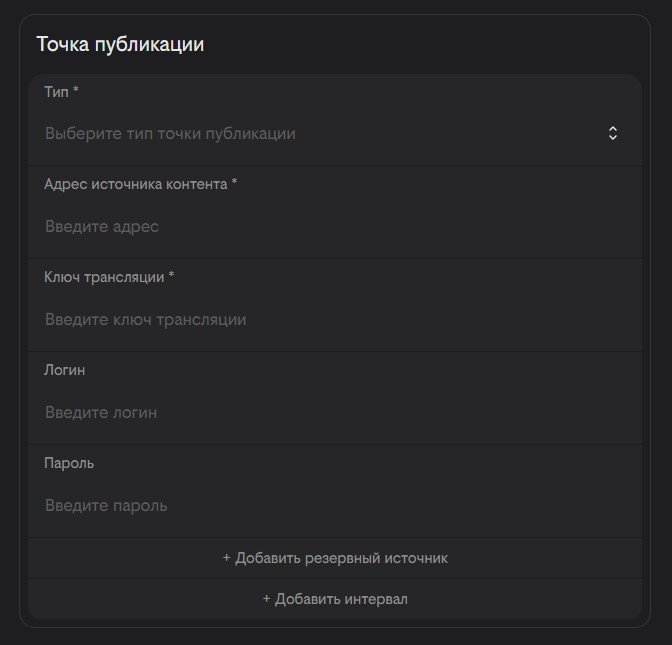Image resolution: width=672 pixels, height=645 pixels.
Task: Click the 'Тип' field label
Action: (x=56, y=91)
